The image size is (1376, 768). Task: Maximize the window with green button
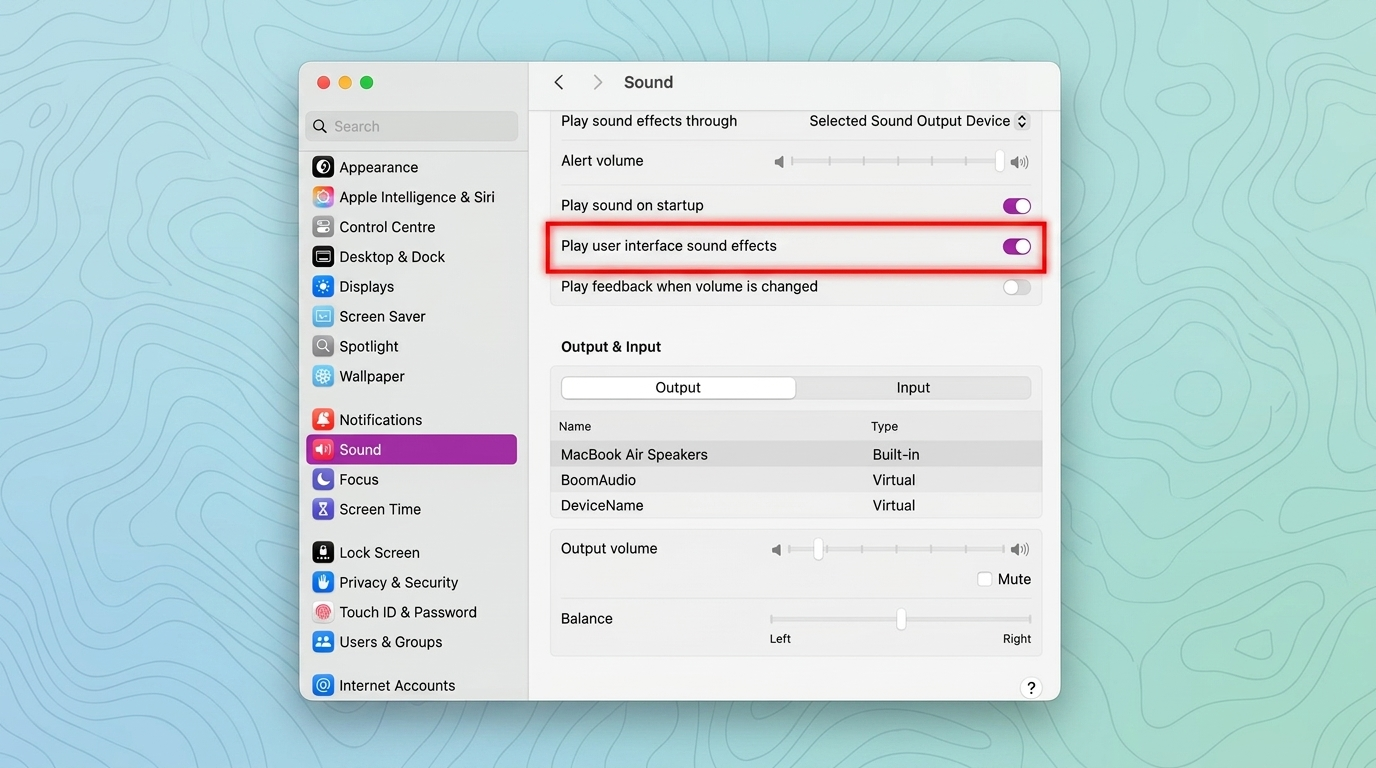pyautogui.click(x=367, y=83)
